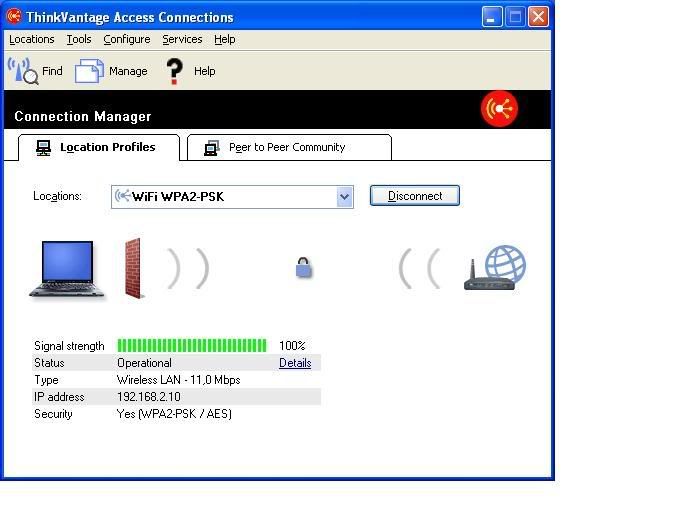Click the title bar application icon

point(14,17)
